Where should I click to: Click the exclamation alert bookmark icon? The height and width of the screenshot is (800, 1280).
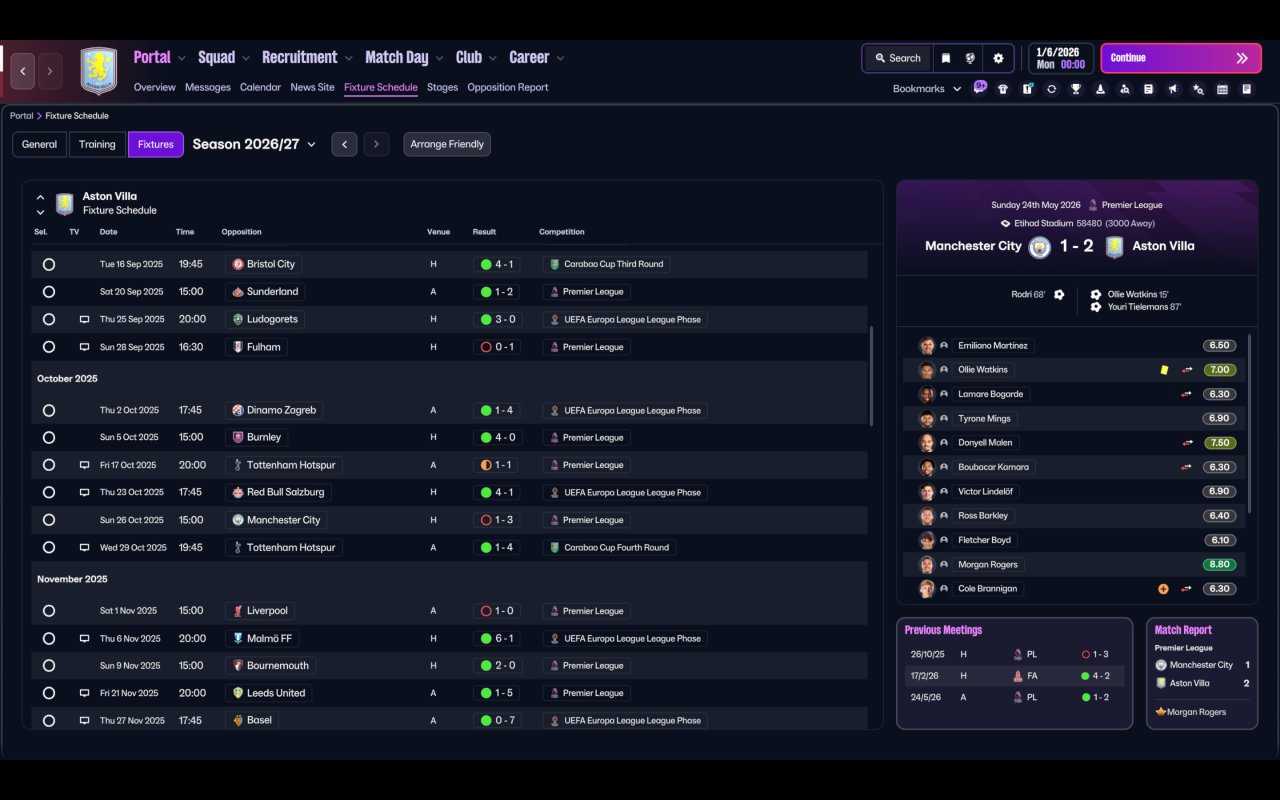[1027, 89]
